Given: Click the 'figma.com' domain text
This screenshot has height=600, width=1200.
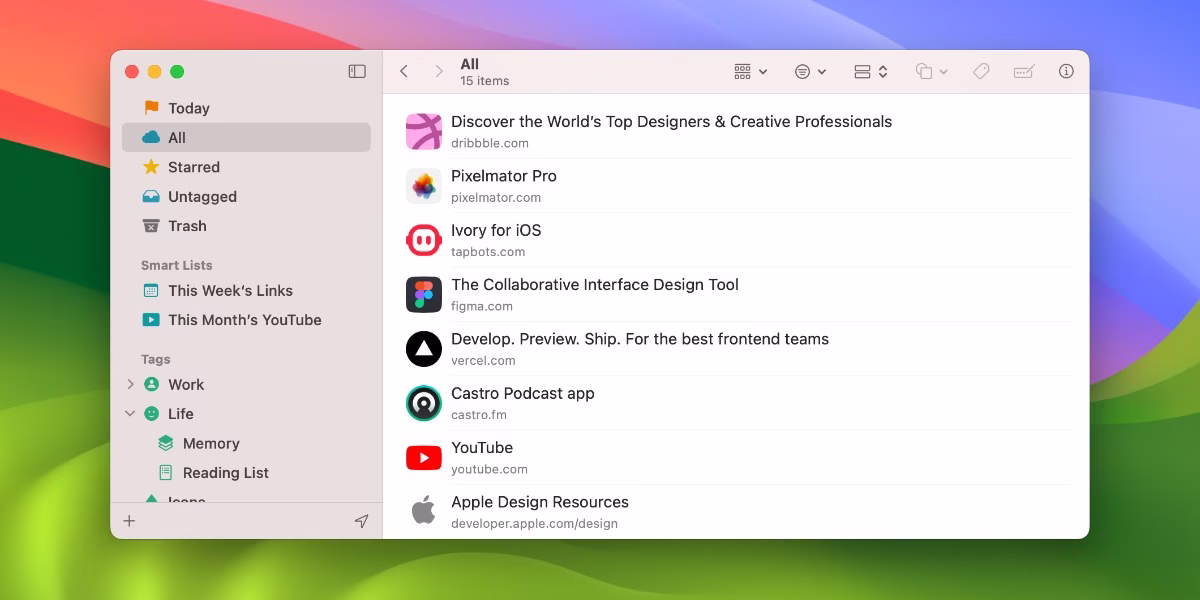Looking at the screenshot, I should pyautogui.click(x=482, y=306).
